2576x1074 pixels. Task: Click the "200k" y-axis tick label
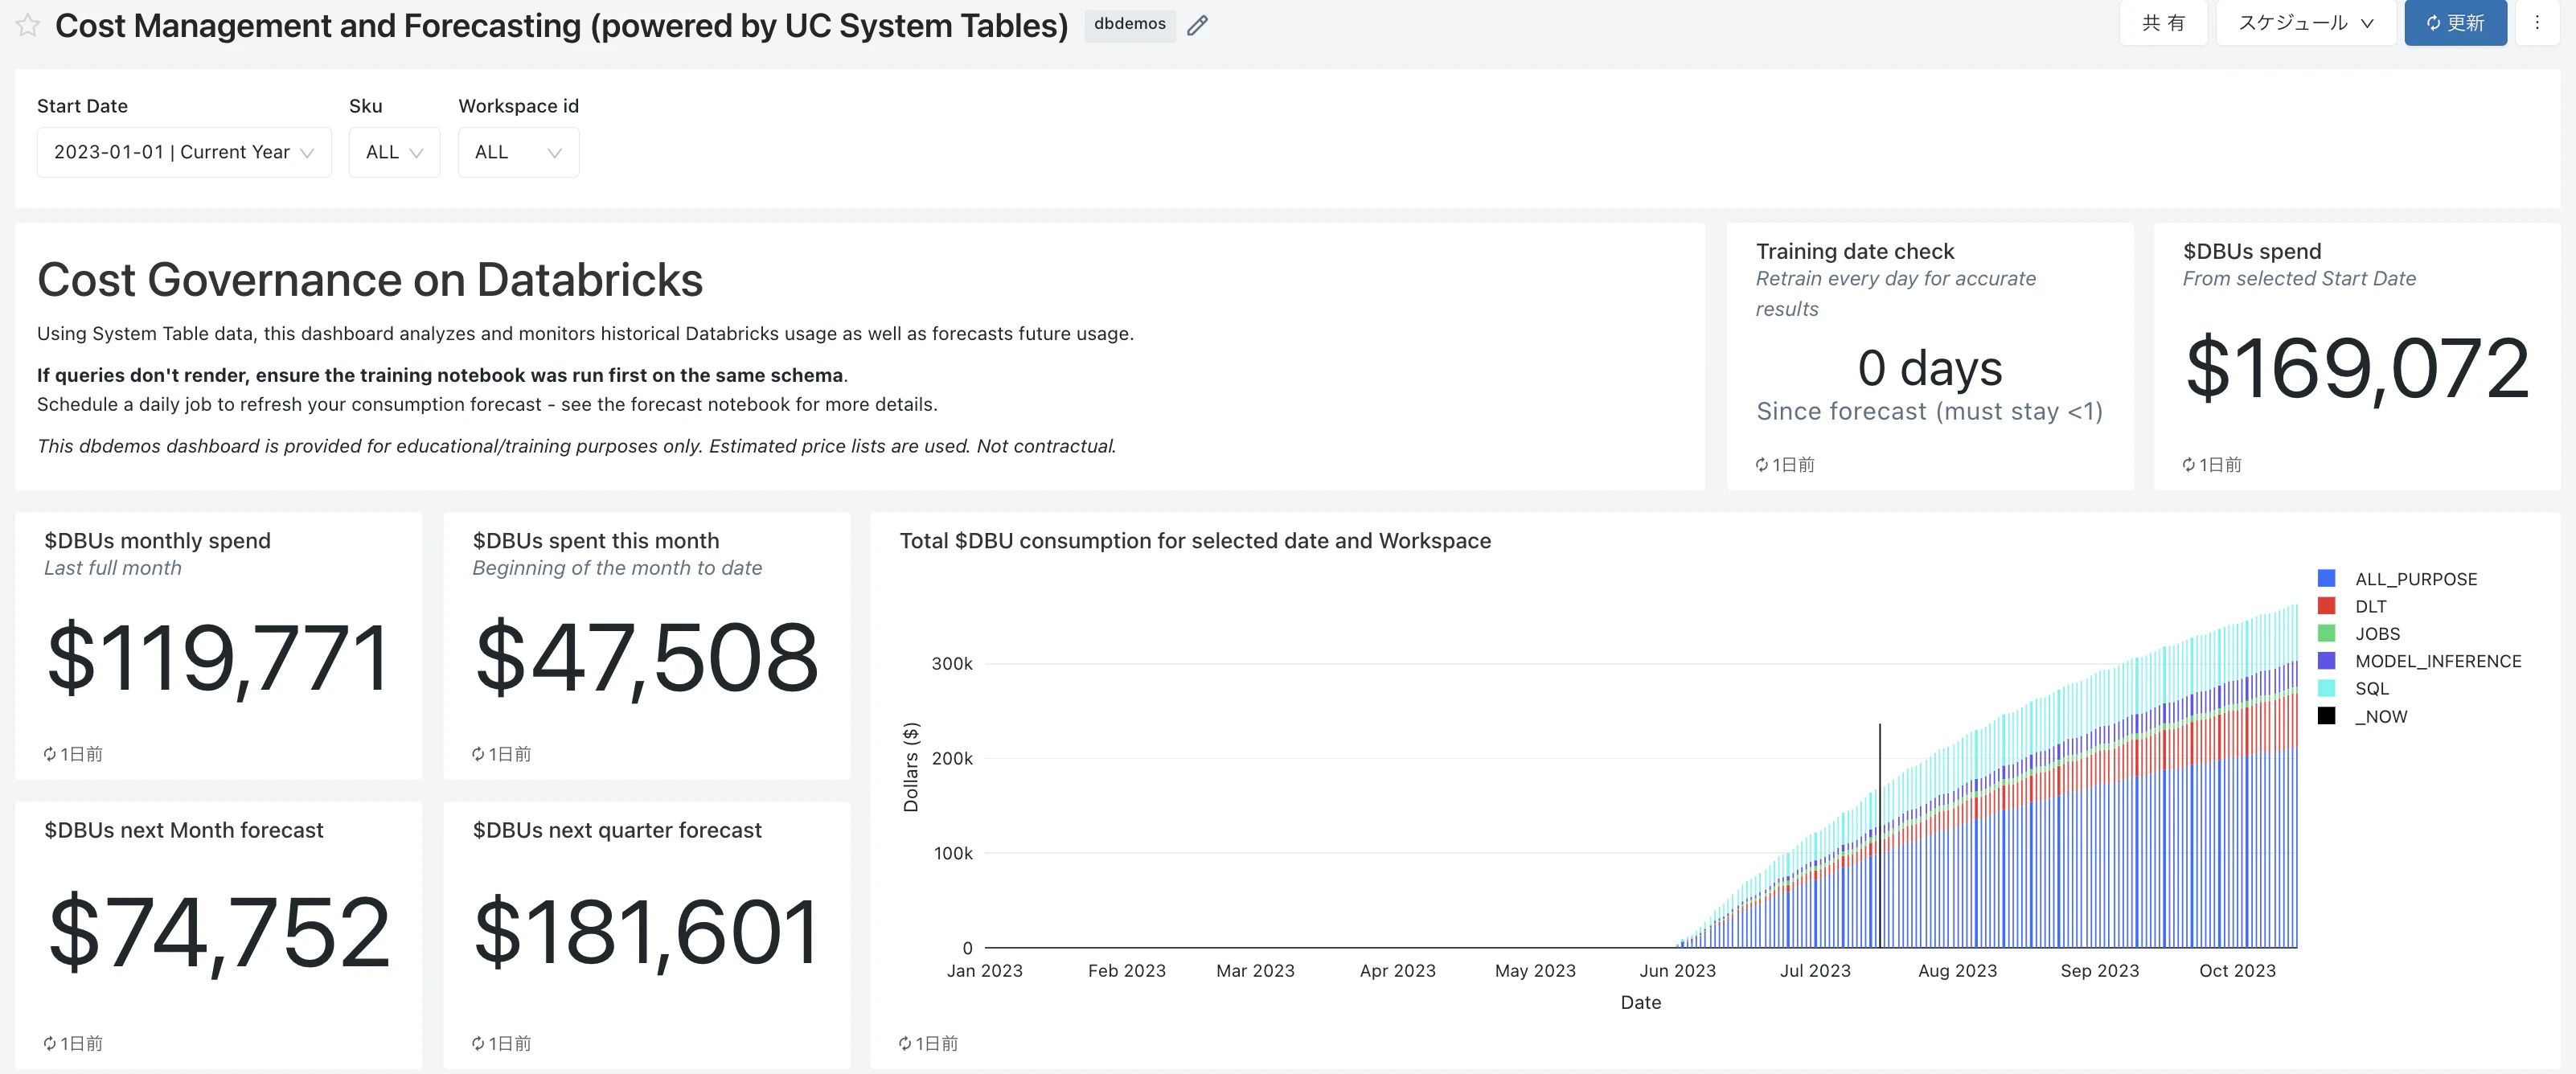tap(952, 759)
